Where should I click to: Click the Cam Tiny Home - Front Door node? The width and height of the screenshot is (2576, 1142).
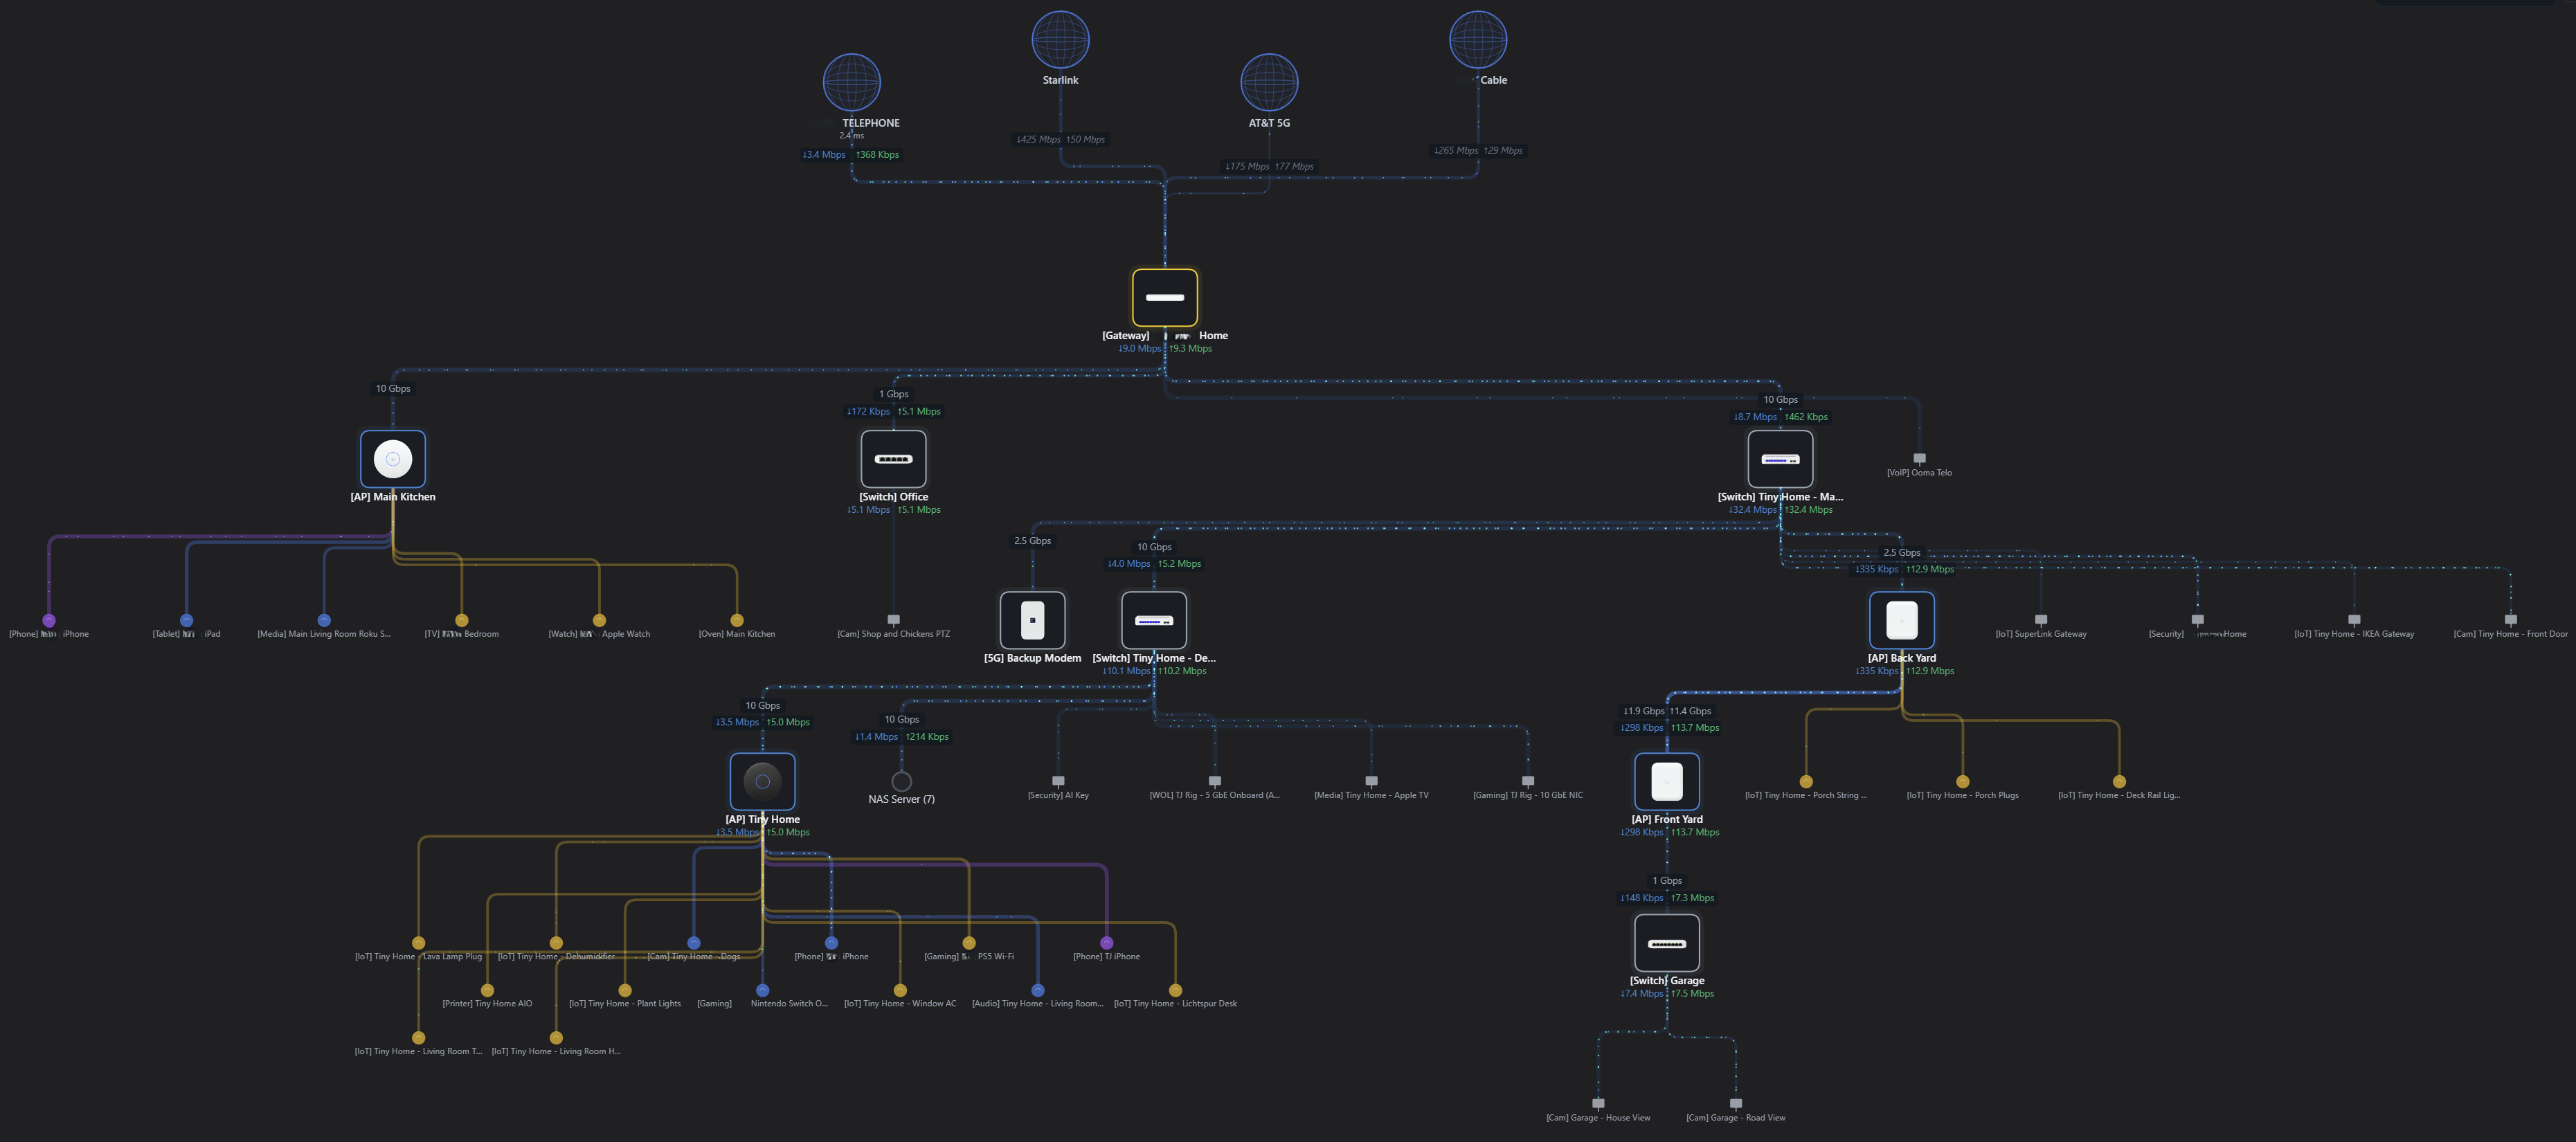(2510, 620)
